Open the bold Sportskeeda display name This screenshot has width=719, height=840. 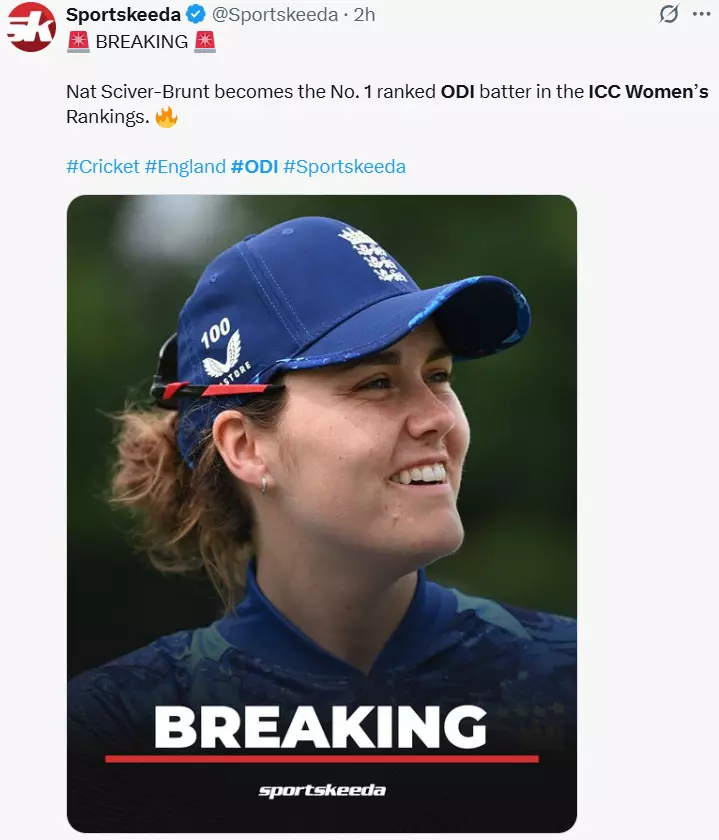click(x=123, y=15)
